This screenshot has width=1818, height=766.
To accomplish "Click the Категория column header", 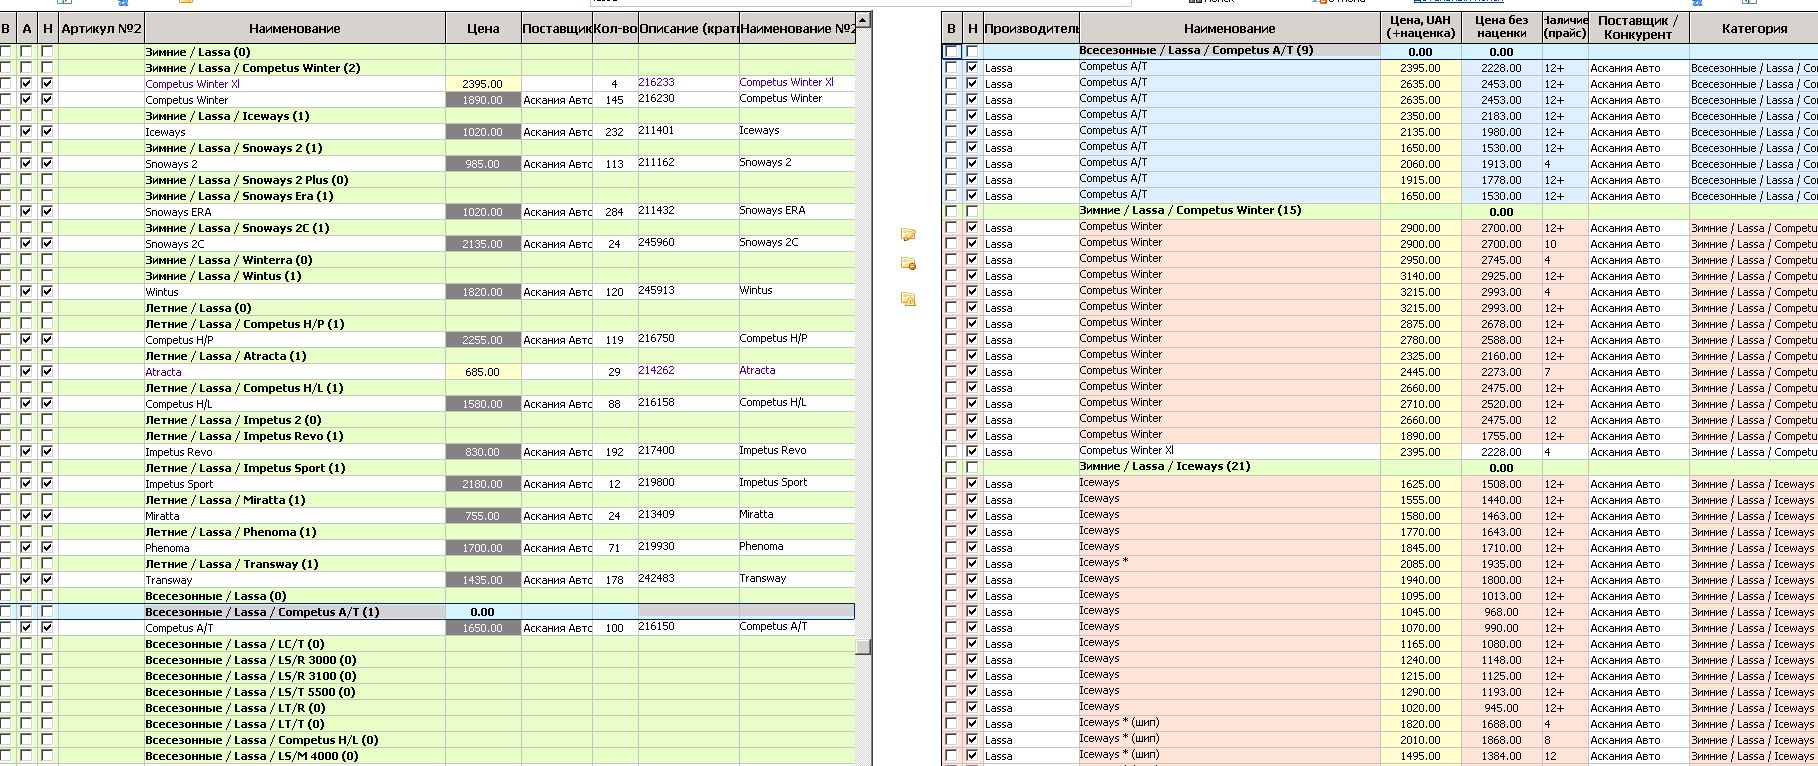I will (x=1754, y=29).
